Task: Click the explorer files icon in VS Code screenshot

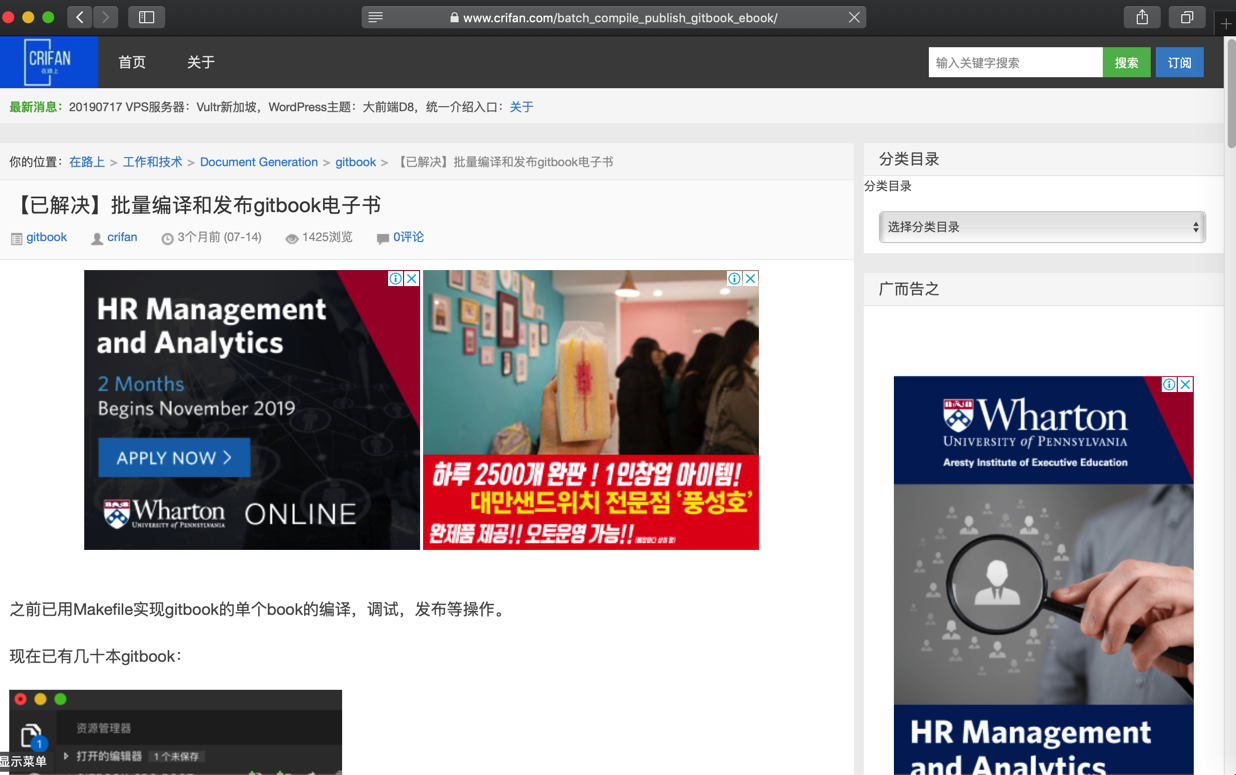Action: (31, 735)
